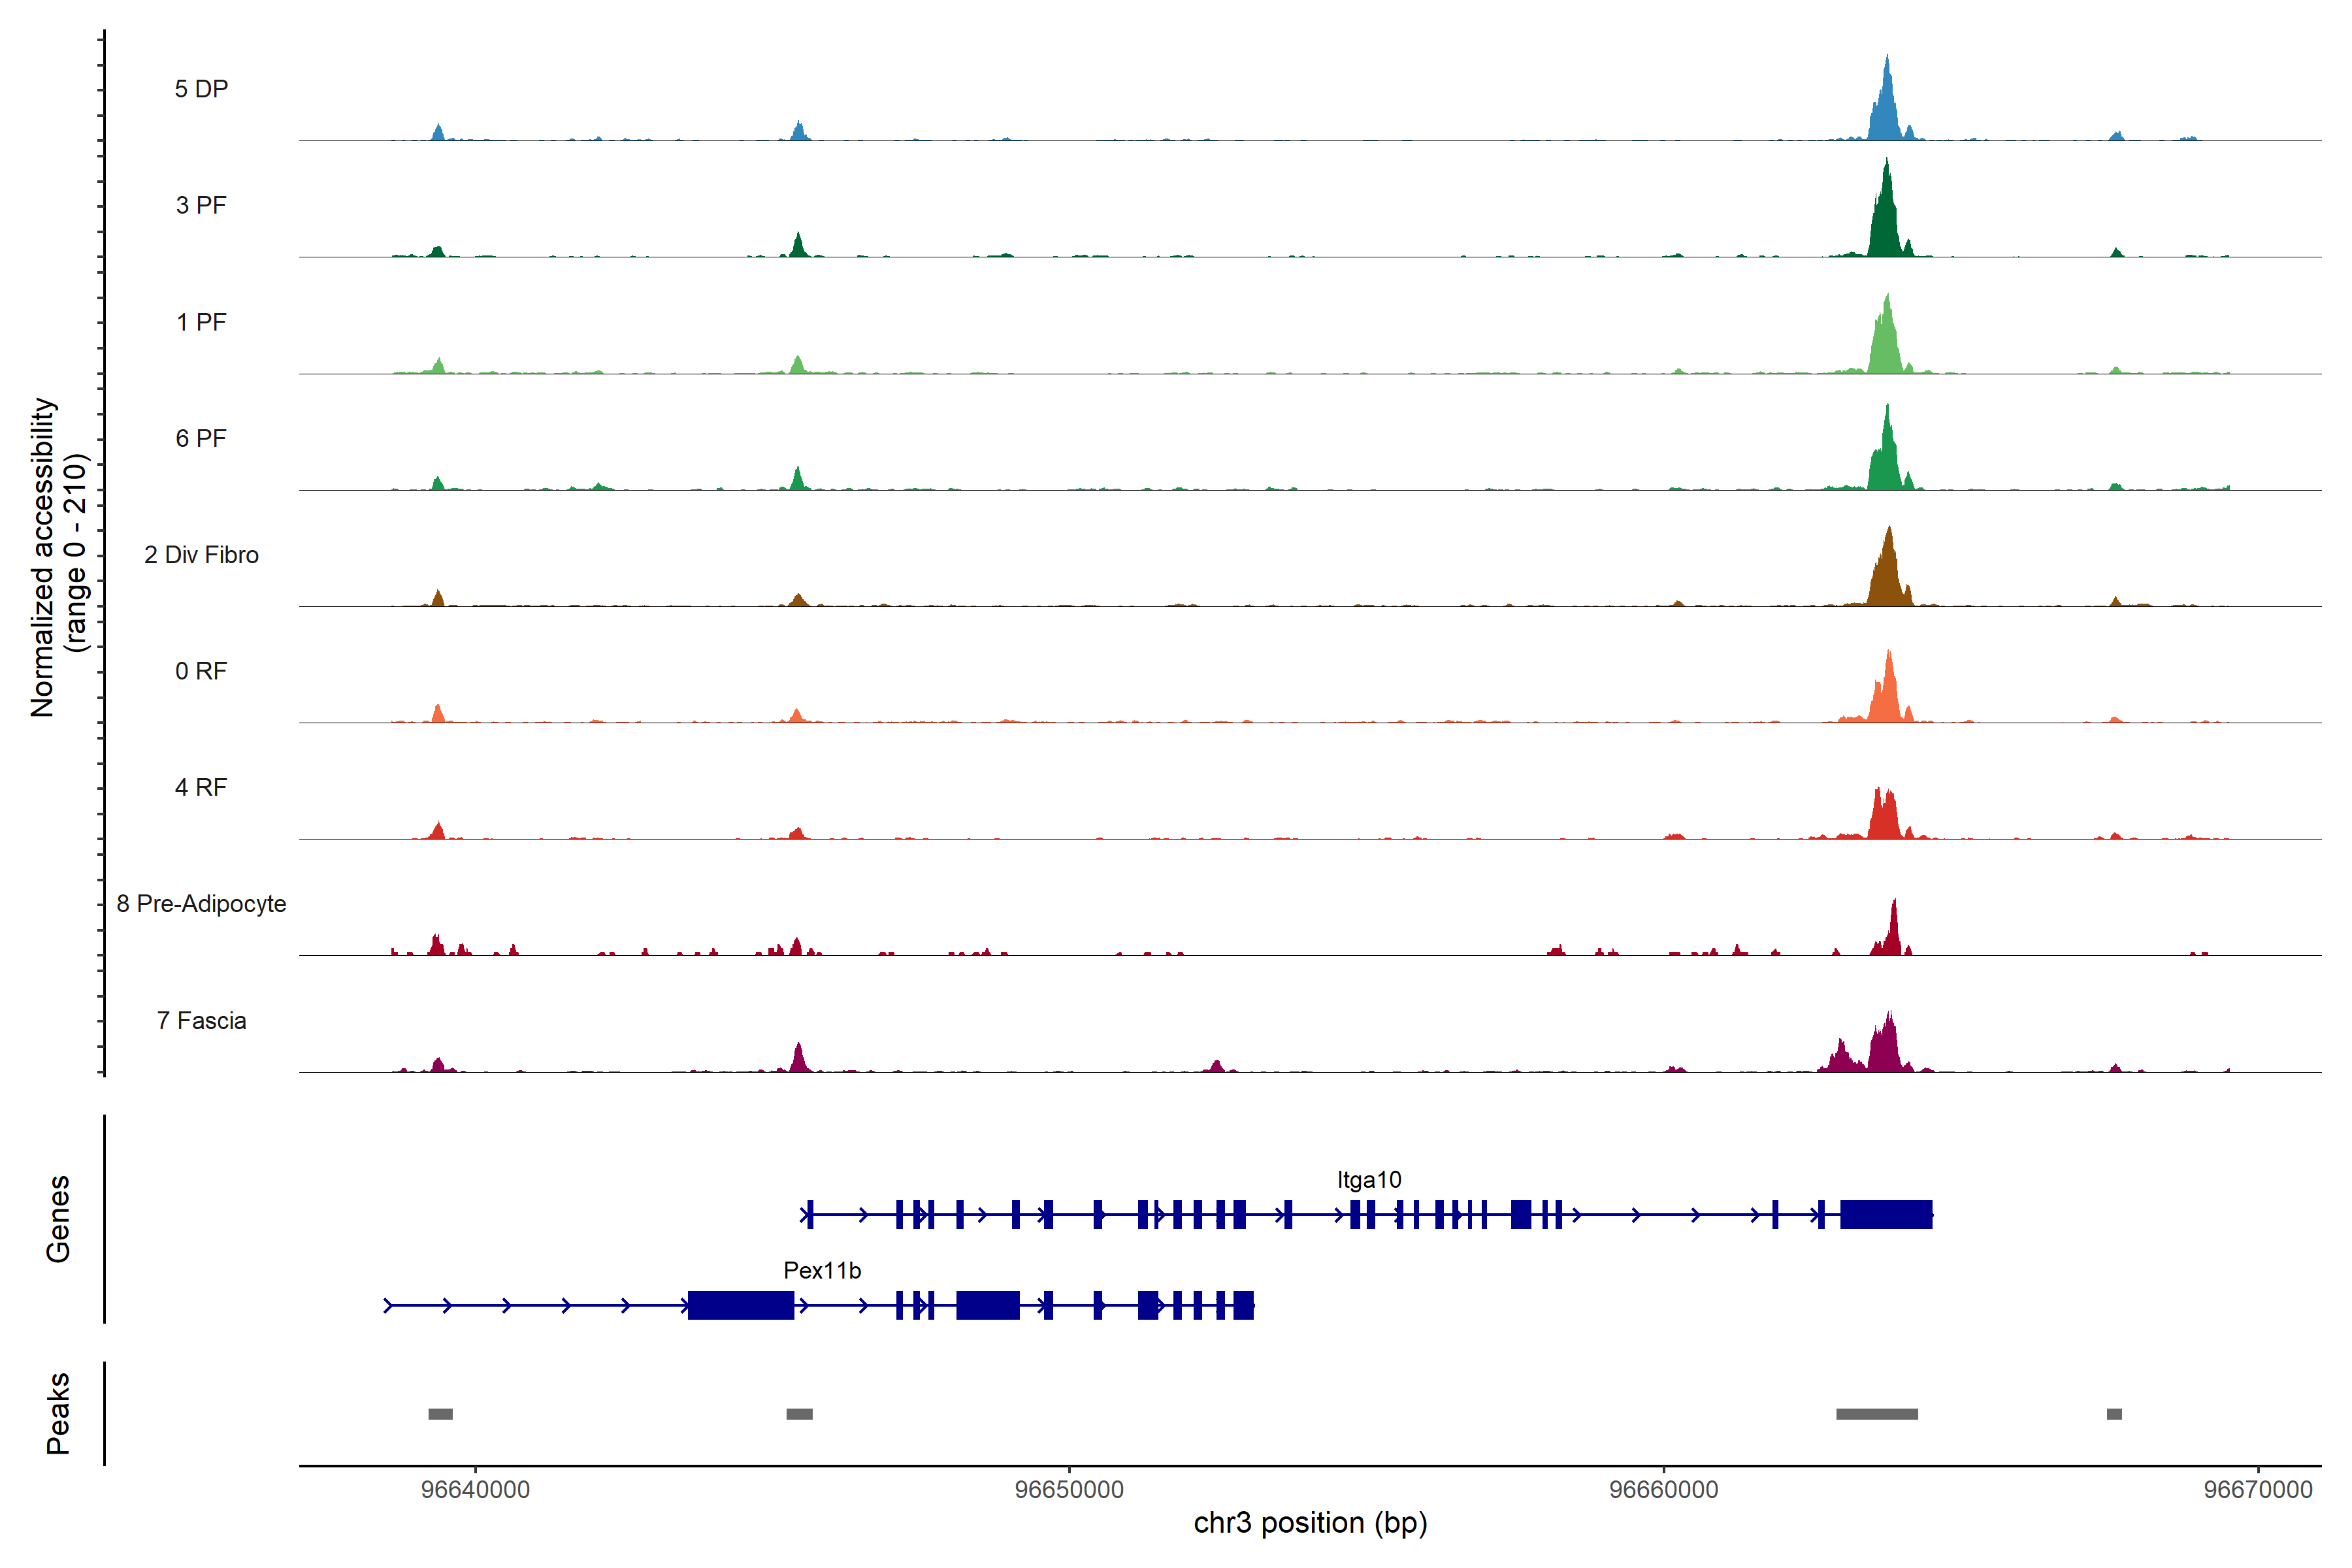
Task: Click the 8 Pre-Adipocyte track label
Action: (201, 904)
